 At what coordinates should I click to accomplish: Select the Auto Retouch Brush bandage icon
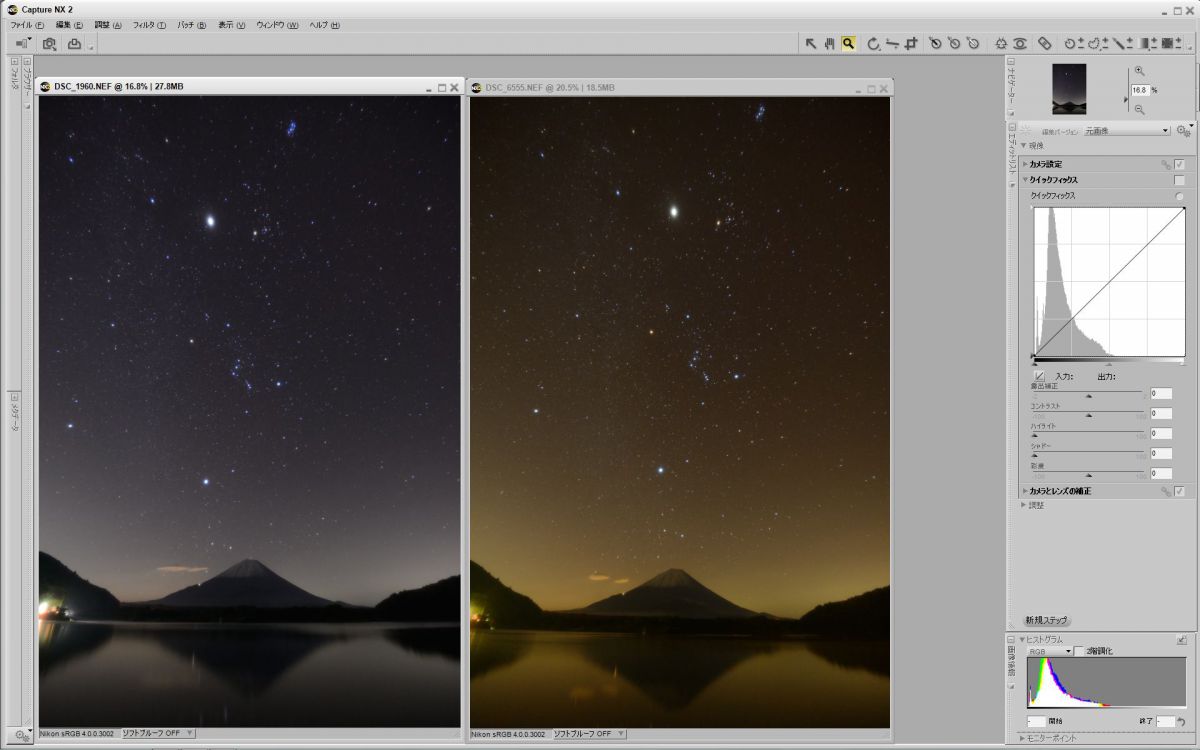click(x=1044, y=43)
